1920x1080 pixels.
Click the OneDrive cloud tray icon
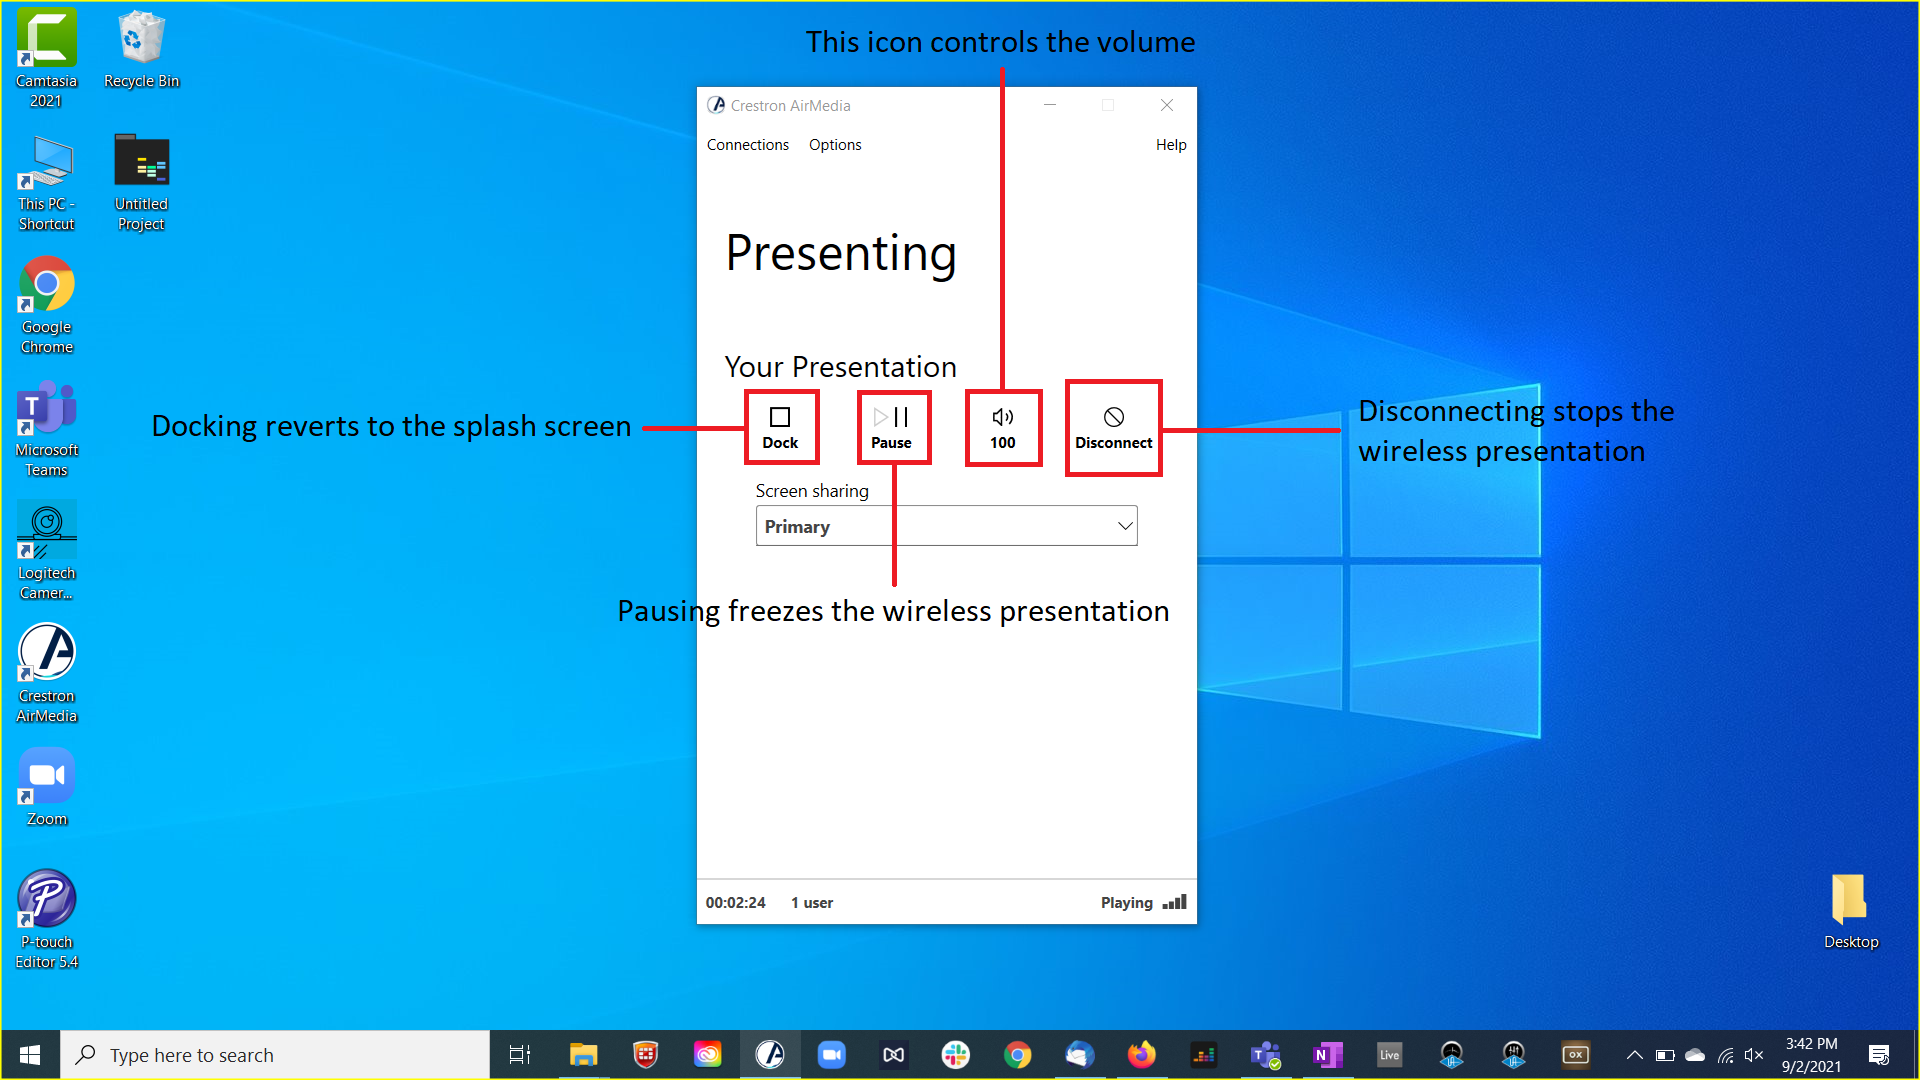tap(1695, 1055)
